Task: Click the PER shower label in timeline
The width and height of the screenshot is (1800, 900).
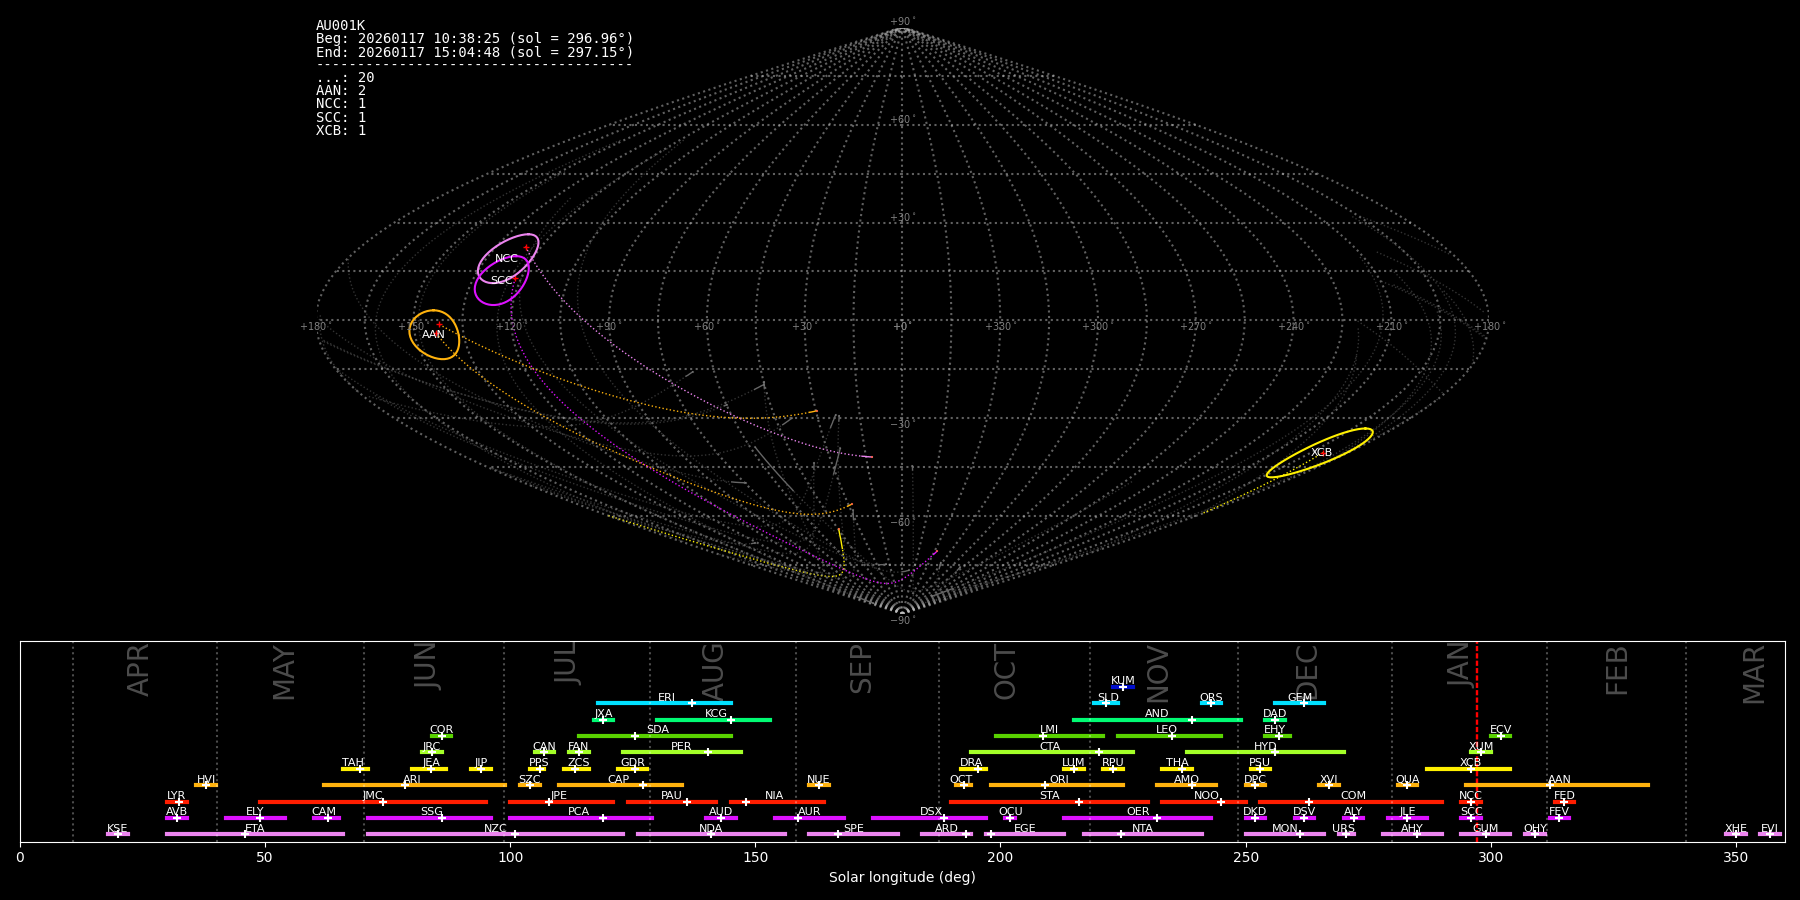Action: (681, 747)
